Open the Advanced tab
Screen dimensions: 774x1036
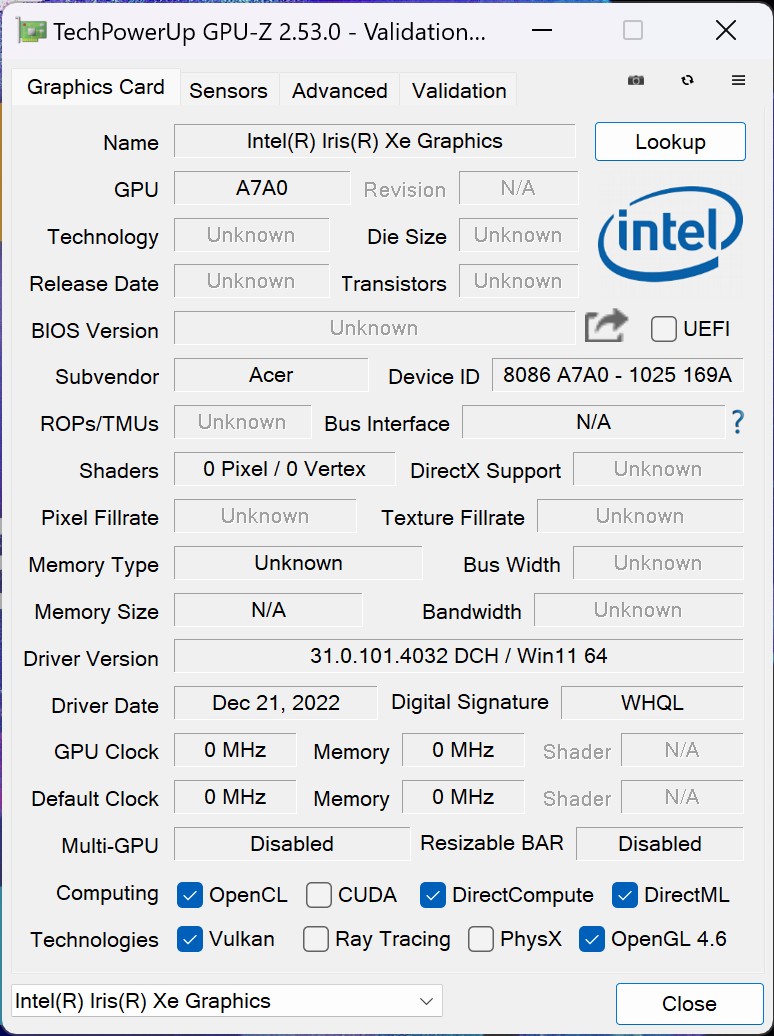[339, 90]
